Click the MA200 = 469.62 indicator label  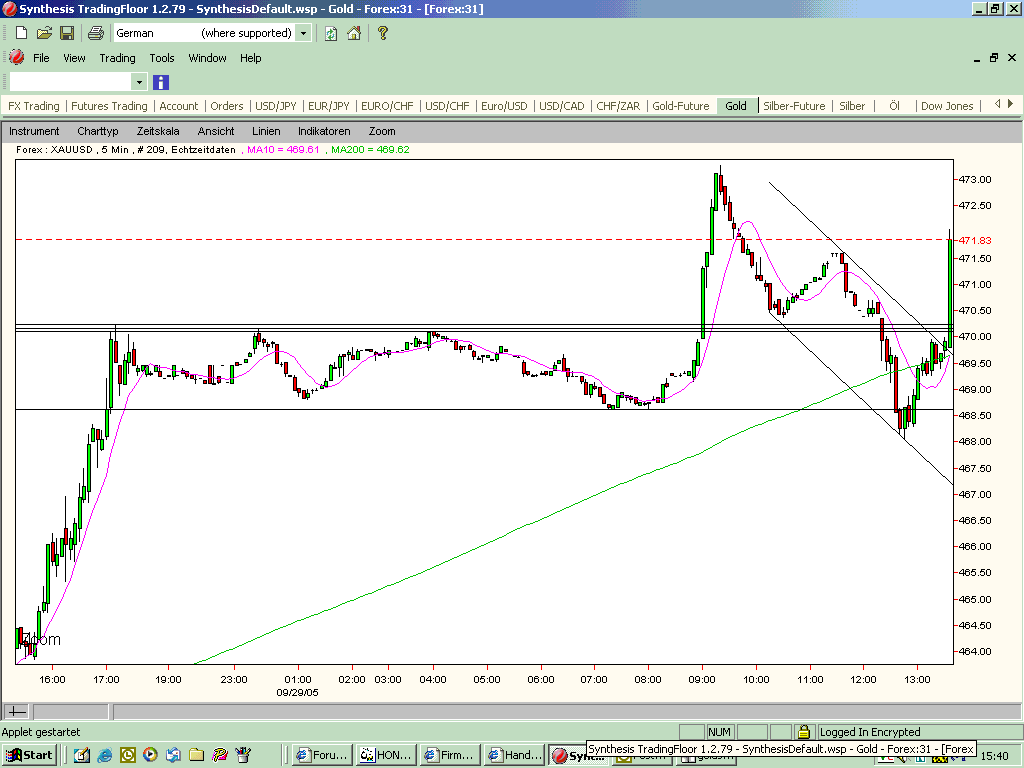pos(370,150)
